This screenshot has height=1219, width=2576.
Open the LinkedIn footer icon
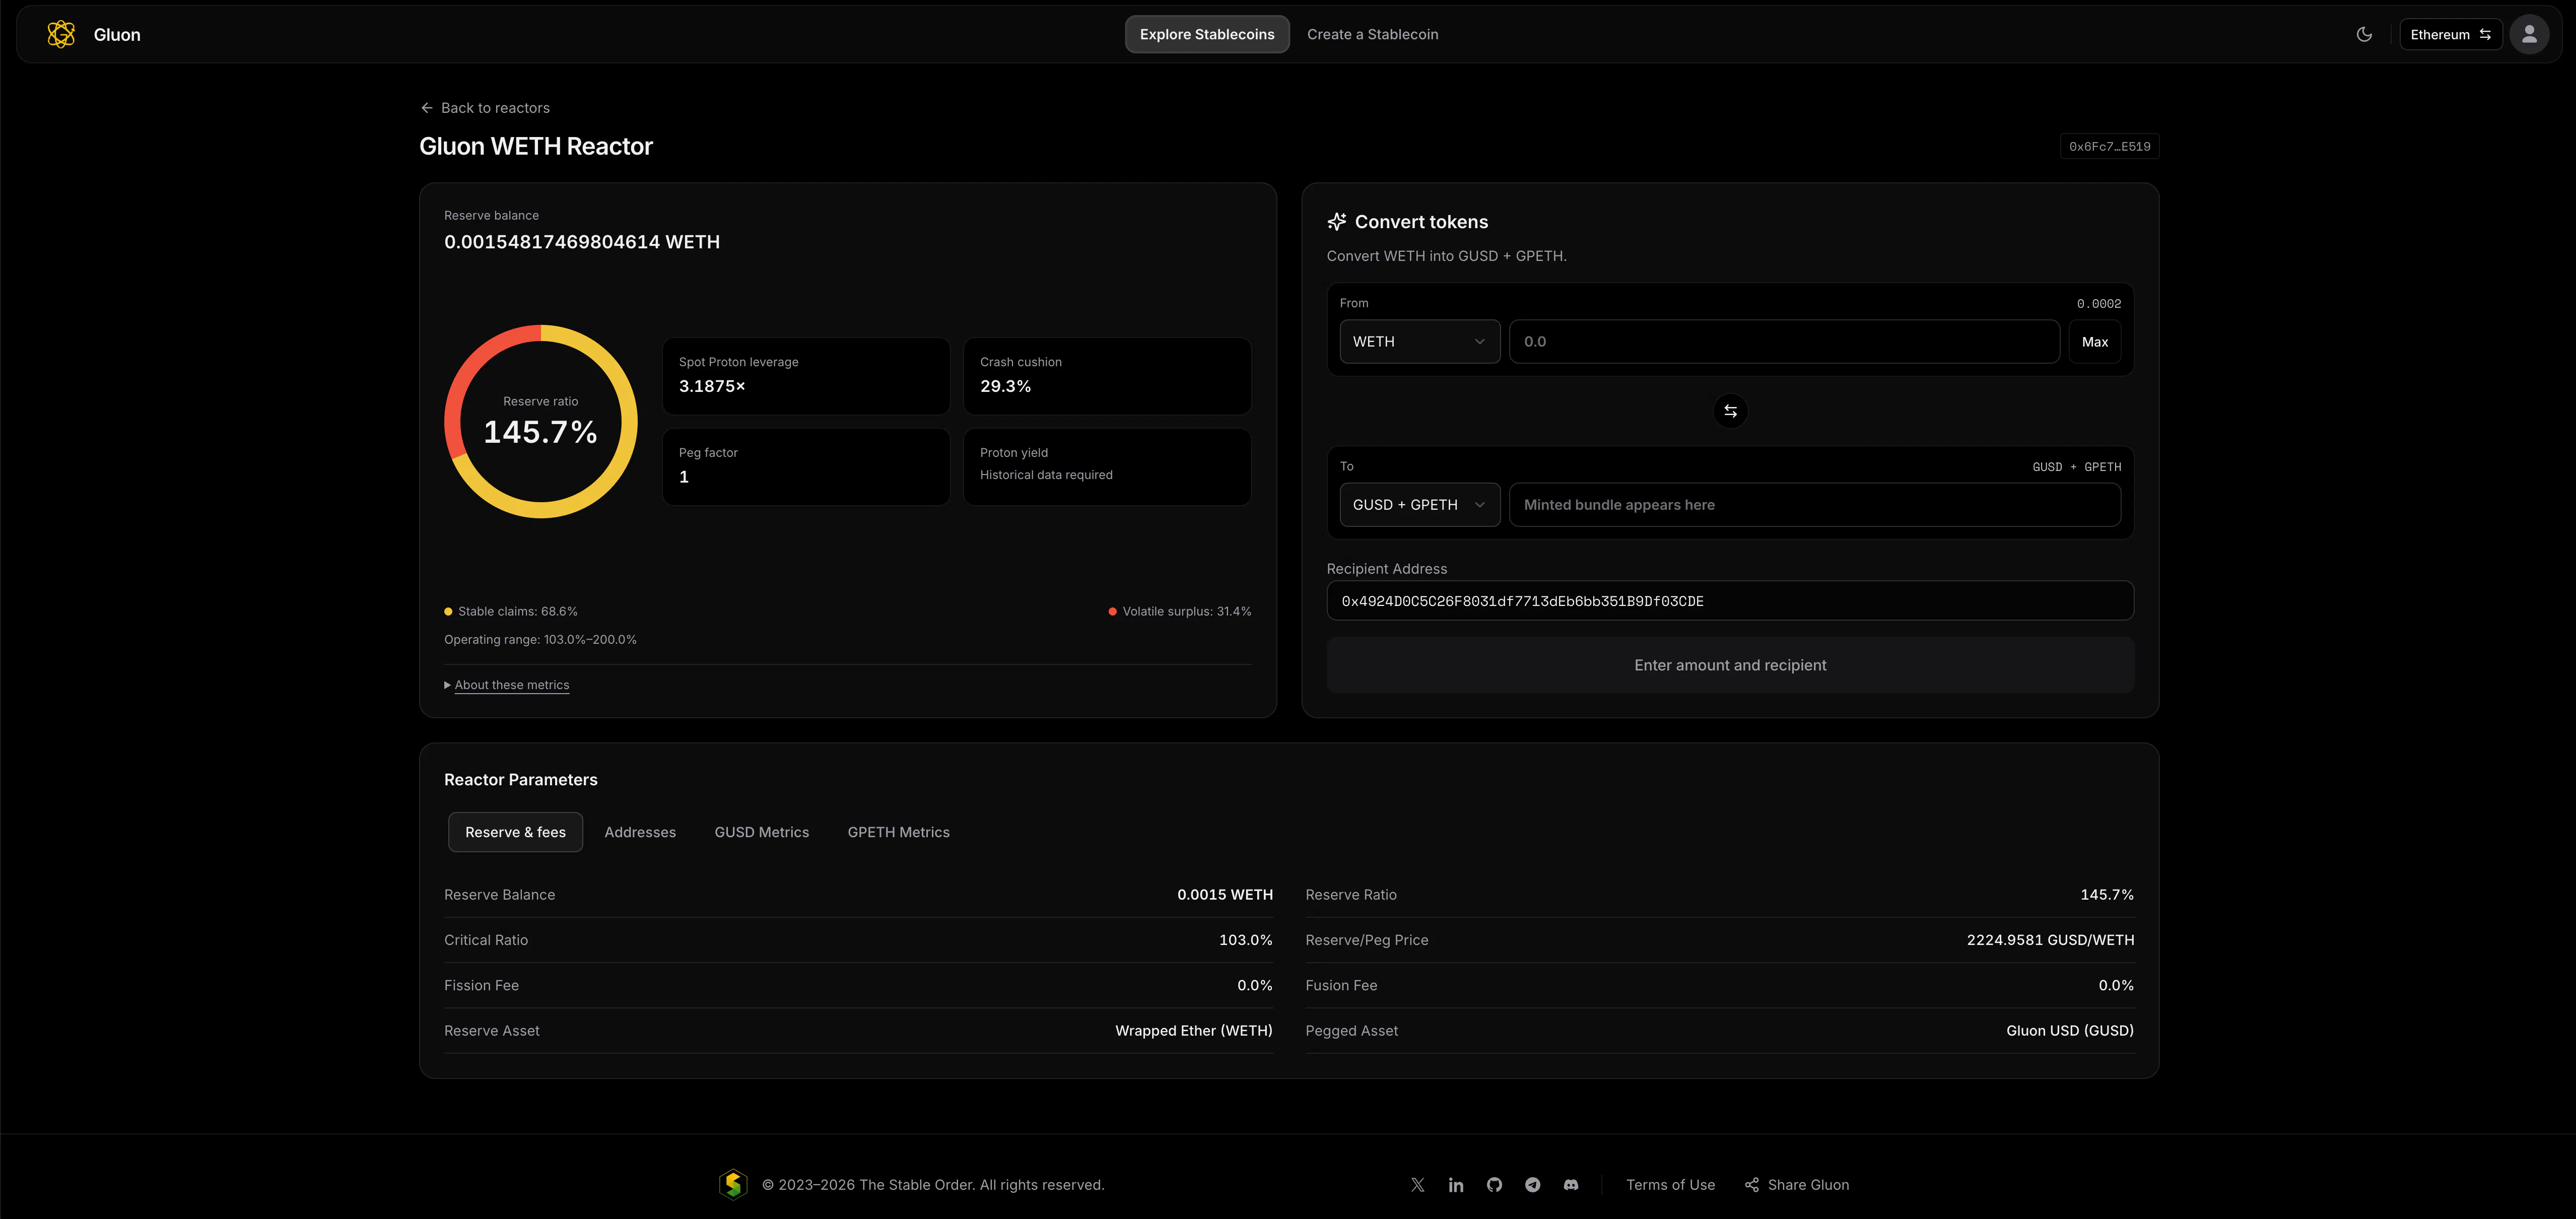[1456, 1185]
